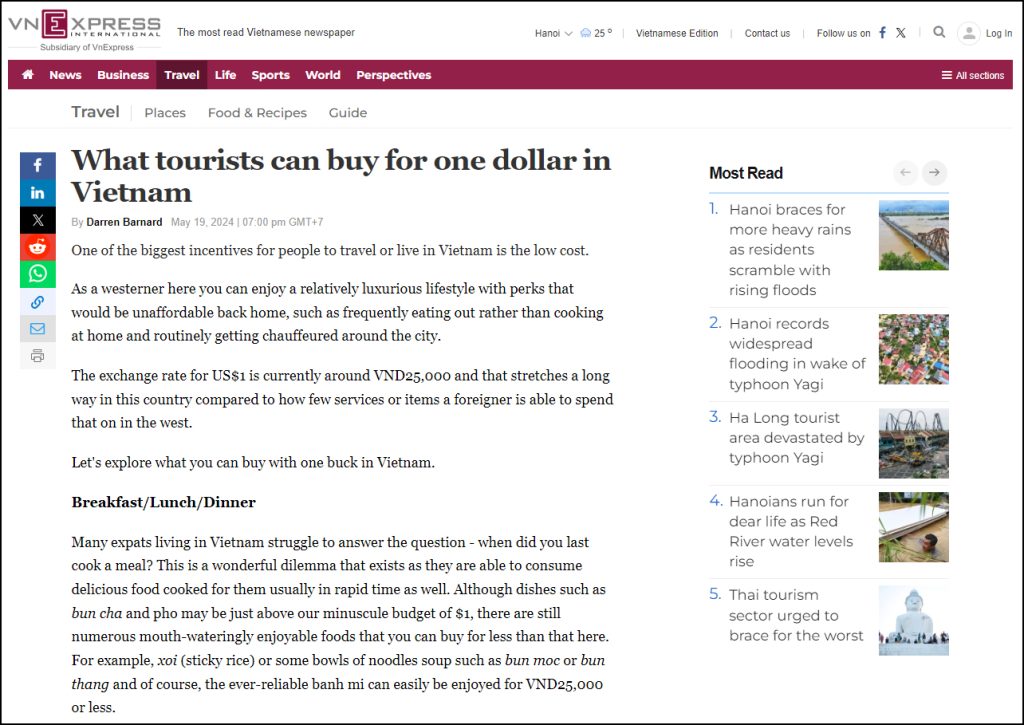Email this article using envelope icon
Image resolution: width=1024 pixels, height=725 pixels.
tap(38, 328)
